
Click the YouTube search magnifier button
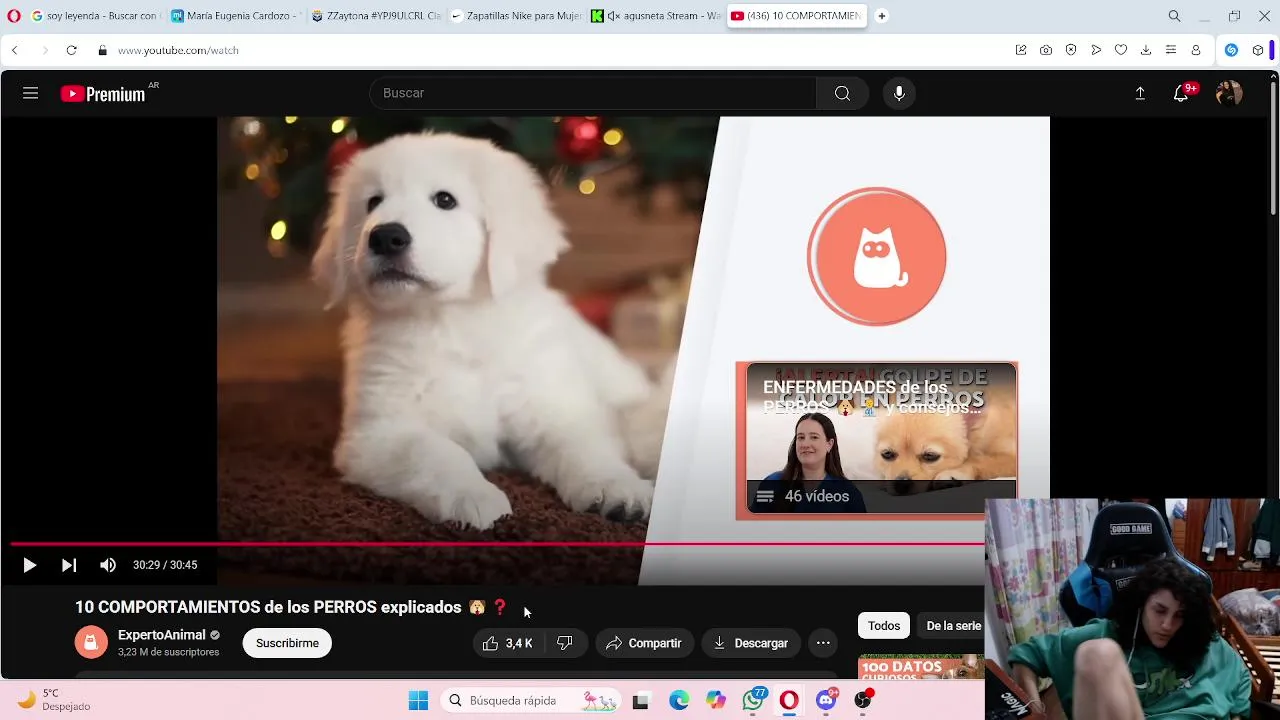[x=842, y=93]
